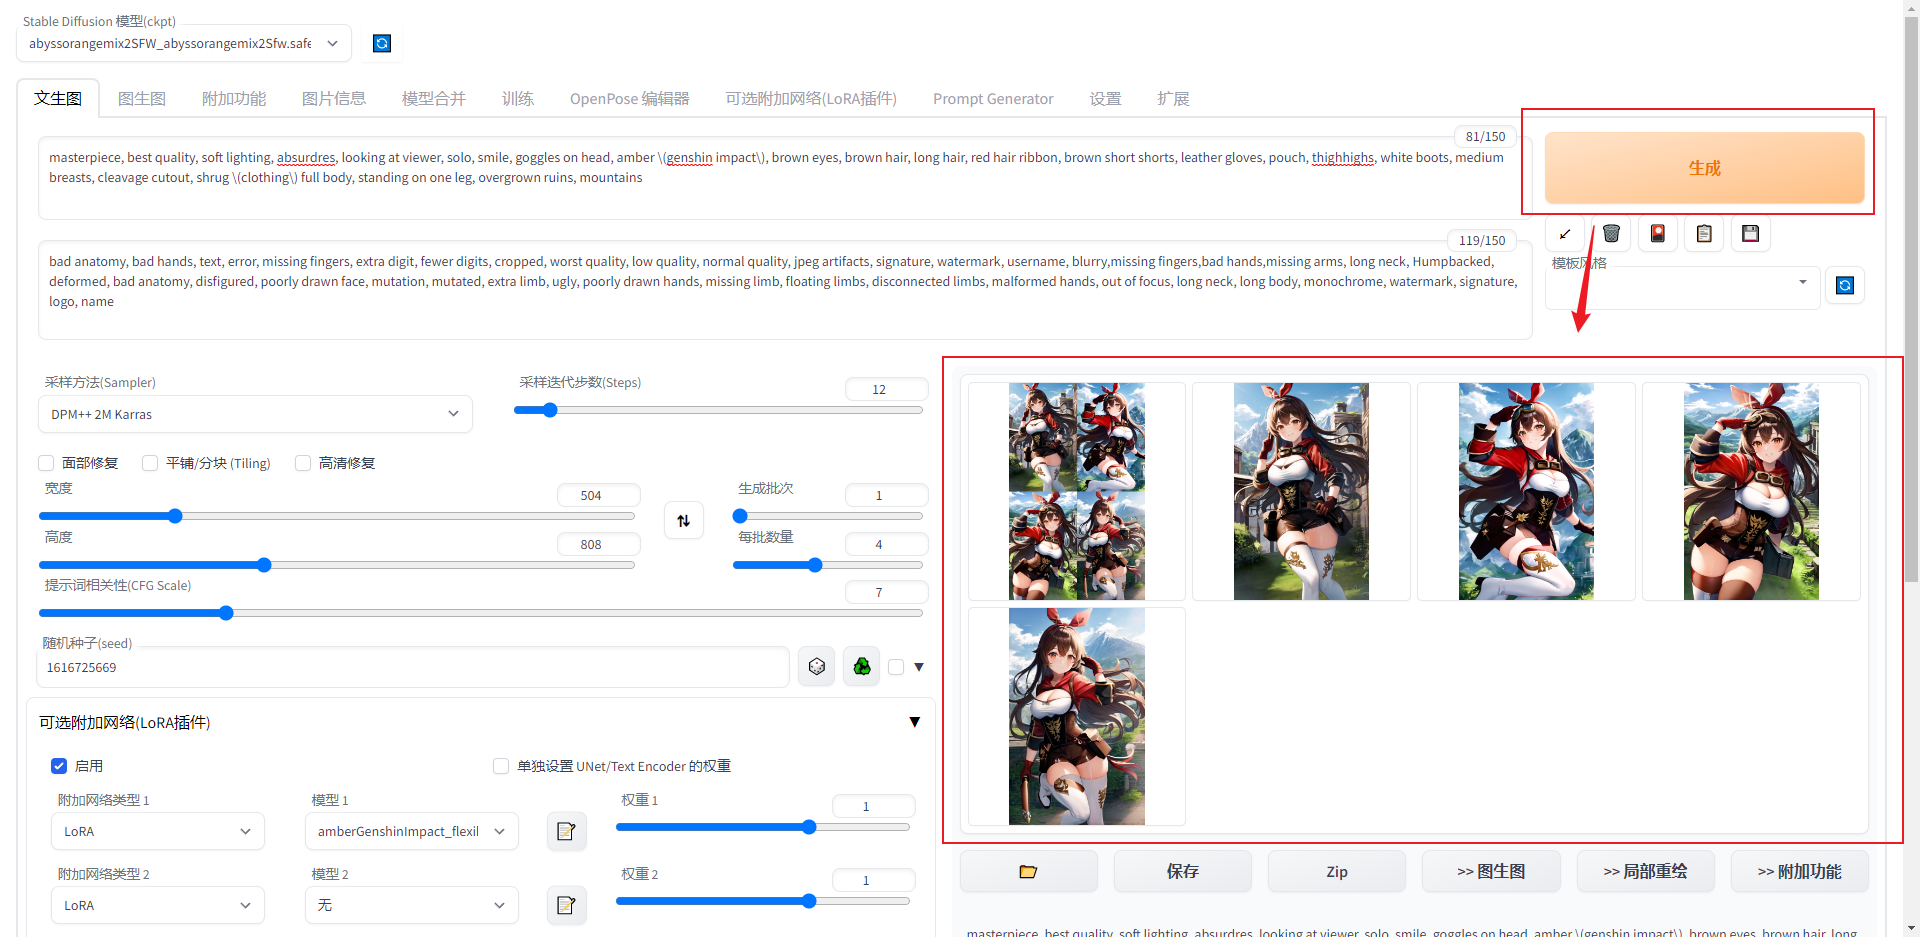Toggle 单独设置 UNet/Text Encoder 的权重
1920x937 pixels.
[x=501, y=766]
